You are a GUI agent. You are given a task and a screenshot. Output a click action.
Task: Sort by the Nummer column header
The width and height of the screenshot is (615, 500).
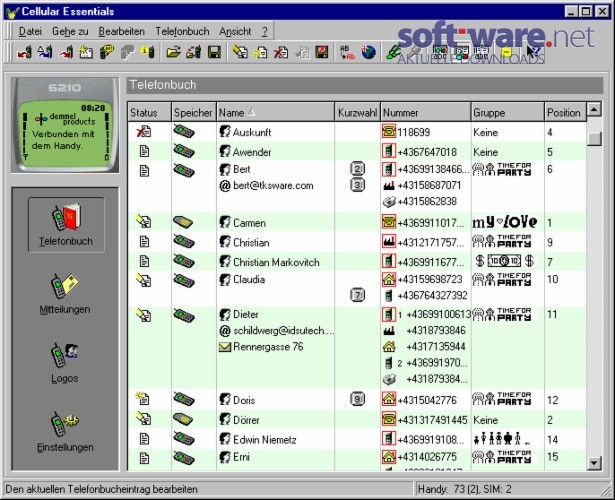click(426, 113)
